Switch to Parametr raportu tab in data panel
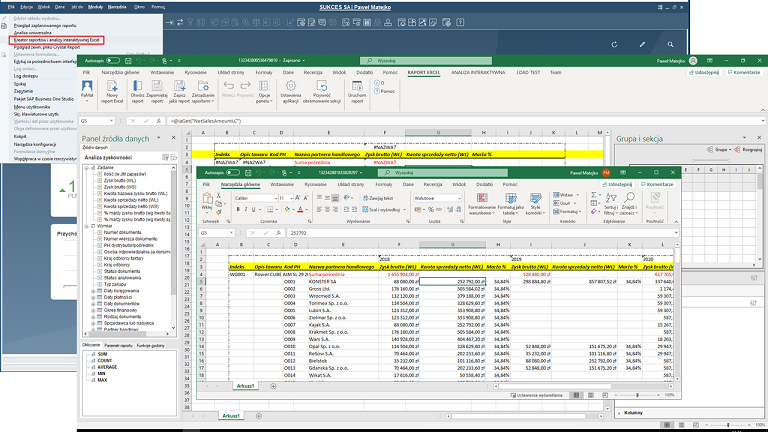Viewport: 768px width, 432px height. point(118,345)
